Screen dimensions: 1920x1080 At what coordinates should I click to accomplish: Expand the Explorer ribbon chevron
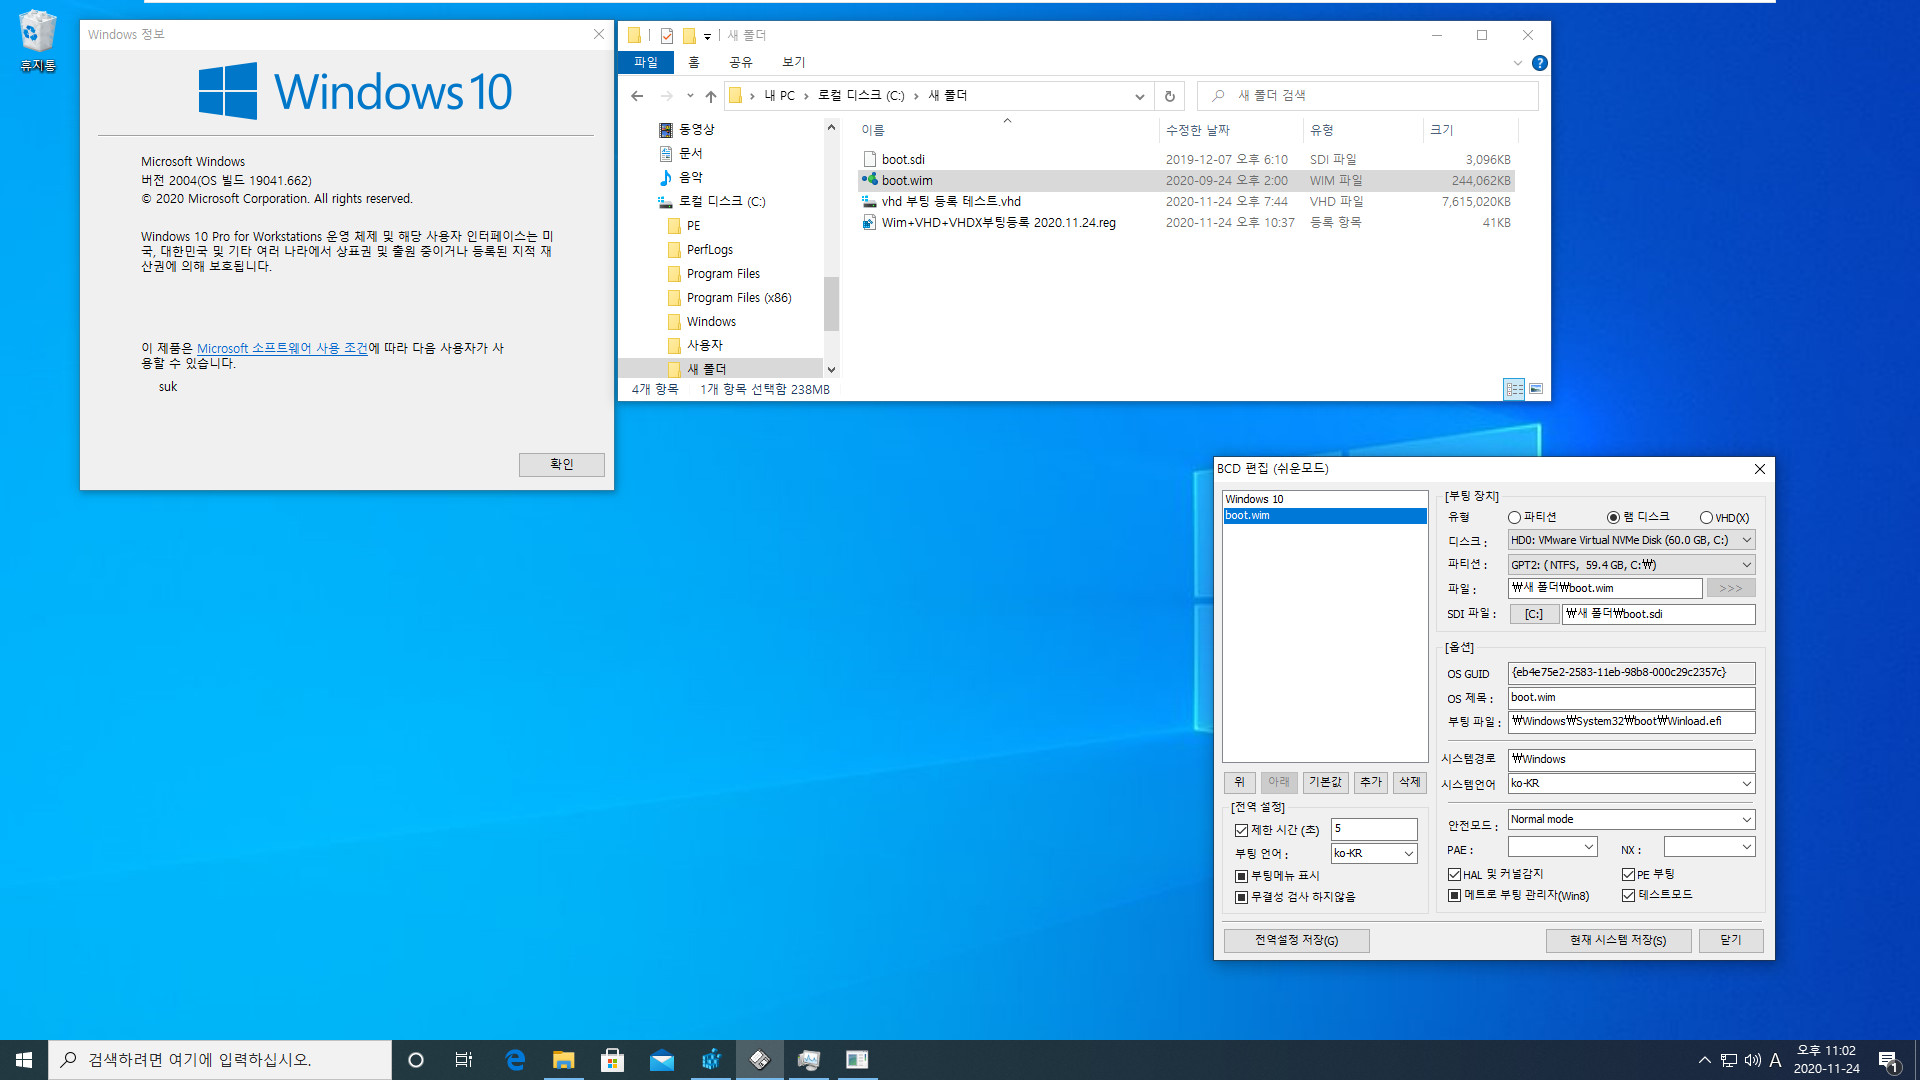(1517, 63)
